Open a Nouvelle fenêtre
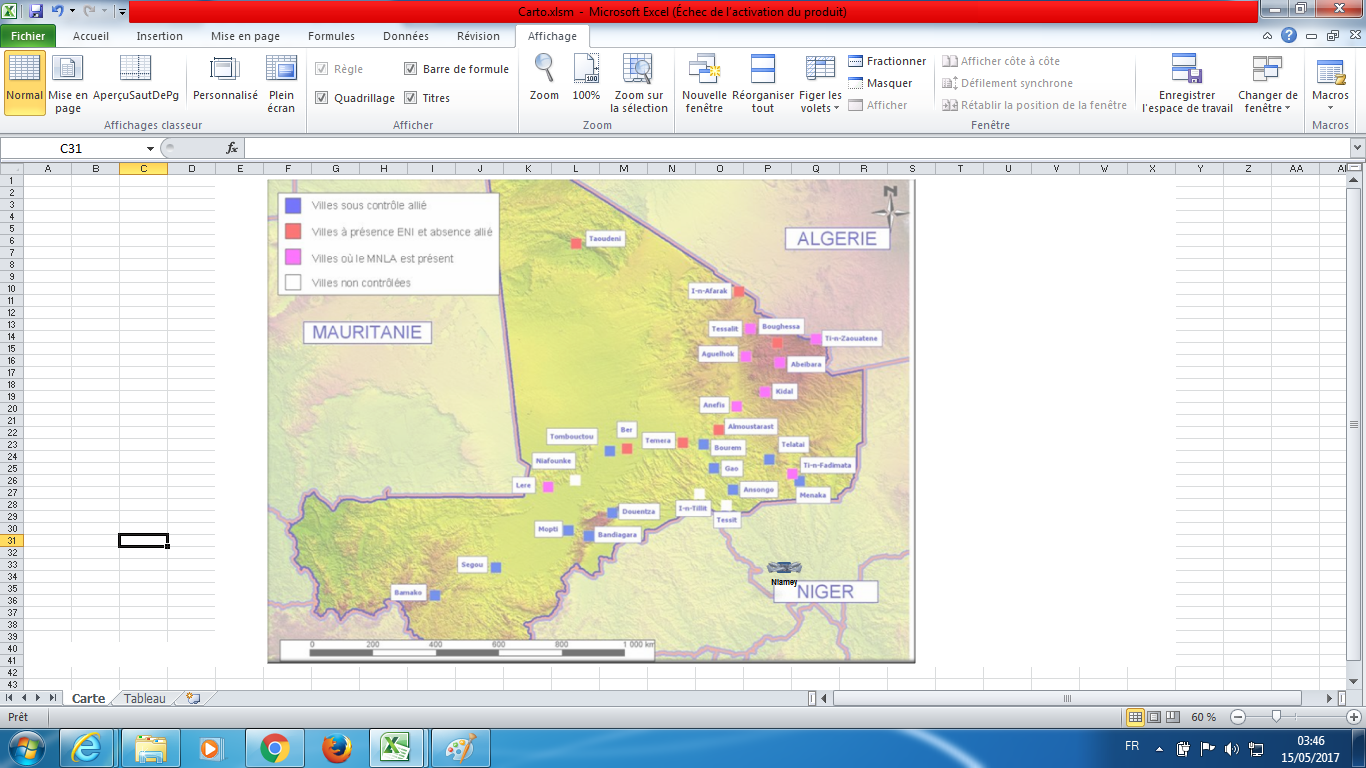Image resolution: width=1366 pixels, height=768 pixels. (704, 84)
